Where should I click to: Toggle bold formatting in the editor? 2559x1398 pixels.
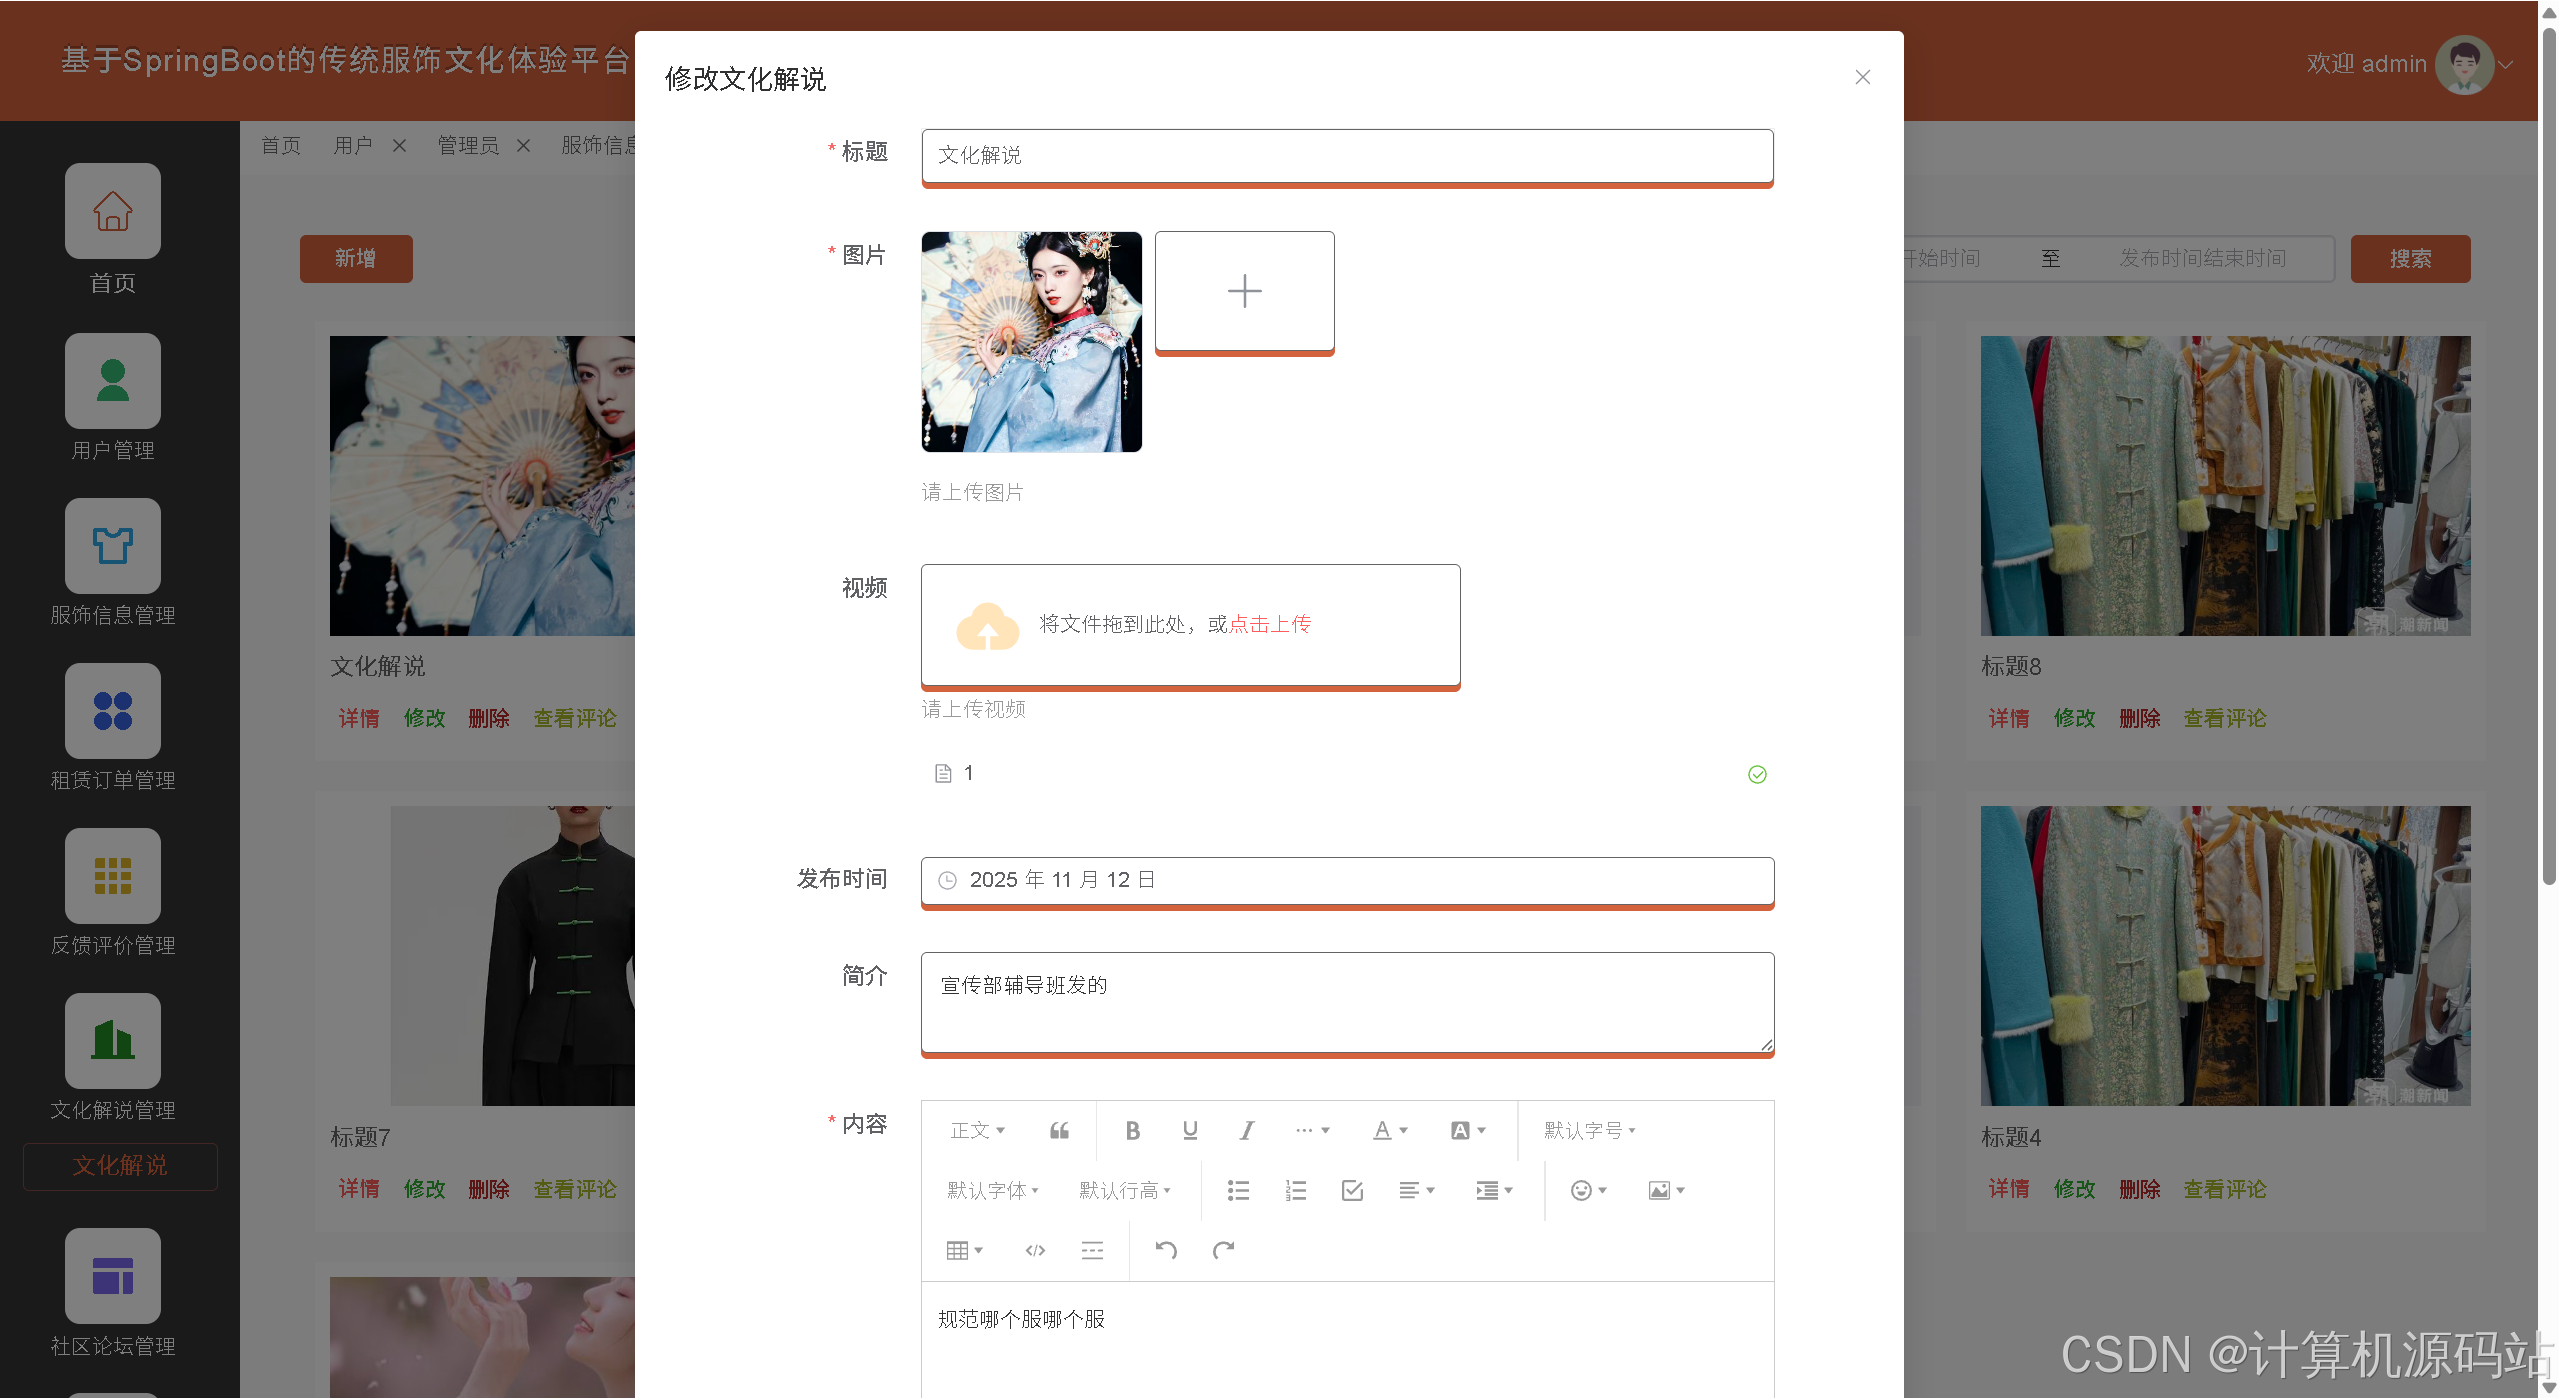click(1132, 1130)
